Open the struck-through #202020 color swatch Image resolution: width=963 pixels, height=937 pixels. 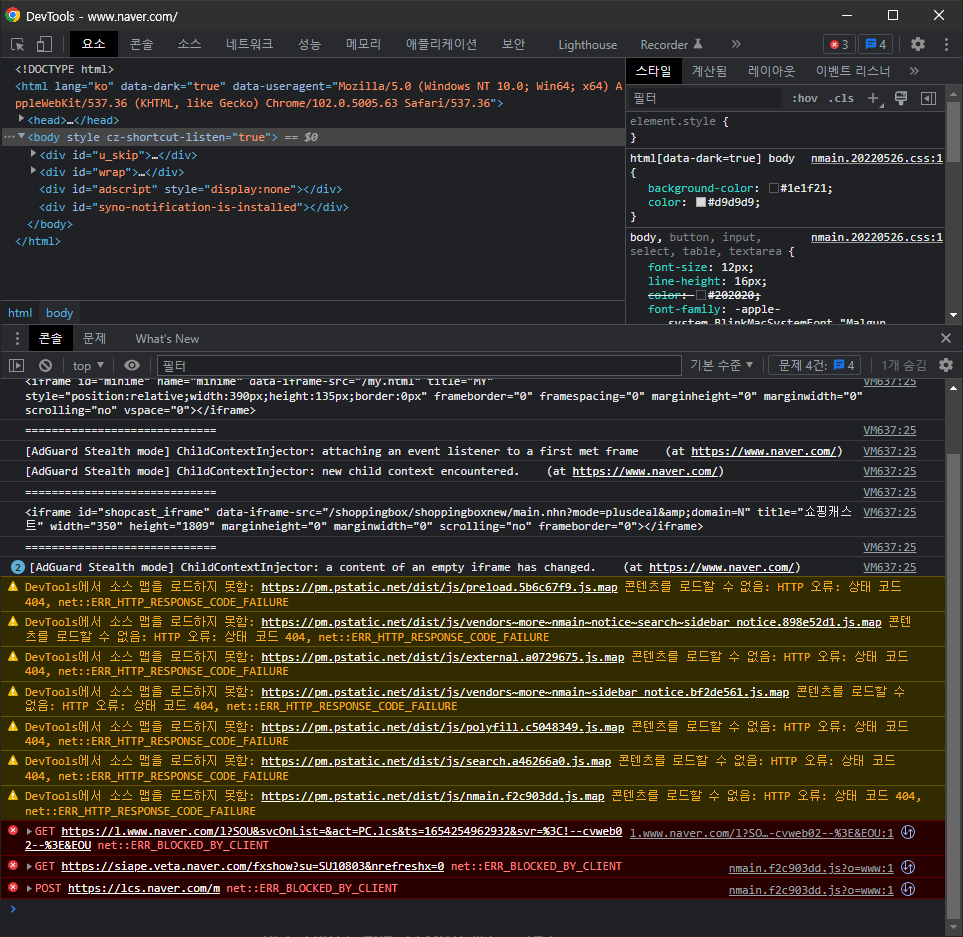pyautogui.click(x=701, y=295)
